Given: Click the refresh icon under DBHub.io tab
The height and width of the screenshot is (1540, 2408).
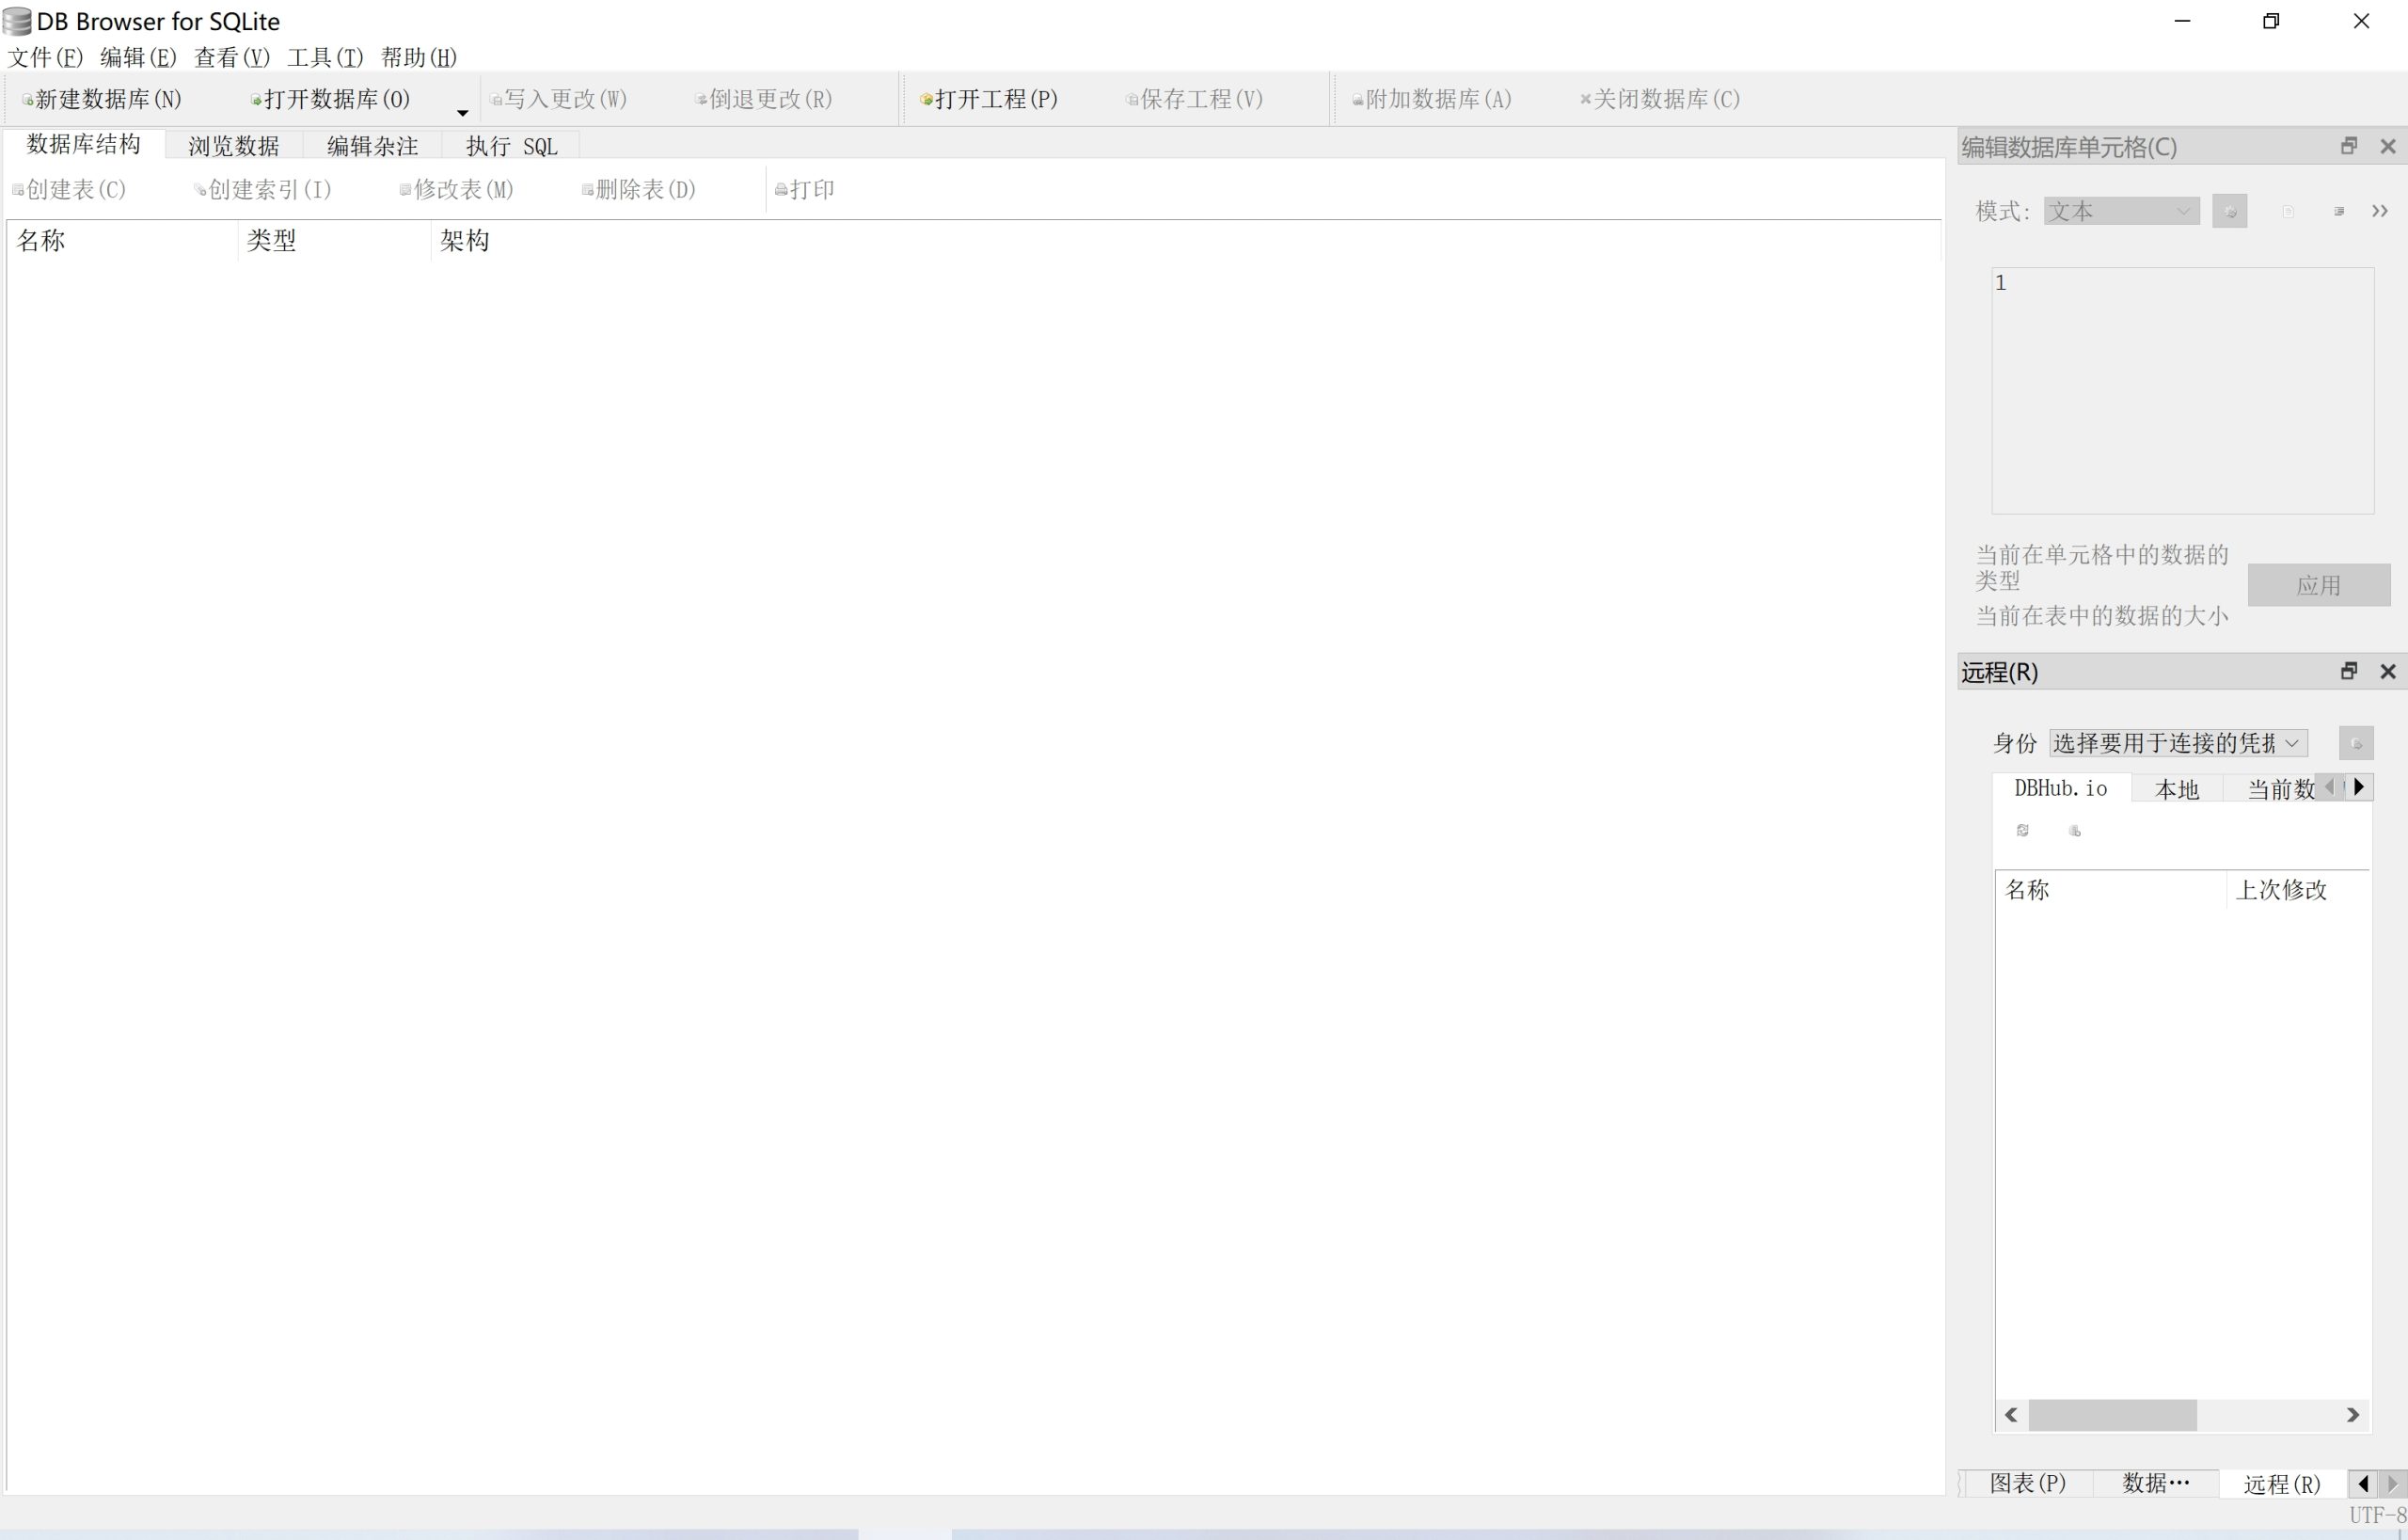Looking at the screenshot, I should pos(2022,830).
